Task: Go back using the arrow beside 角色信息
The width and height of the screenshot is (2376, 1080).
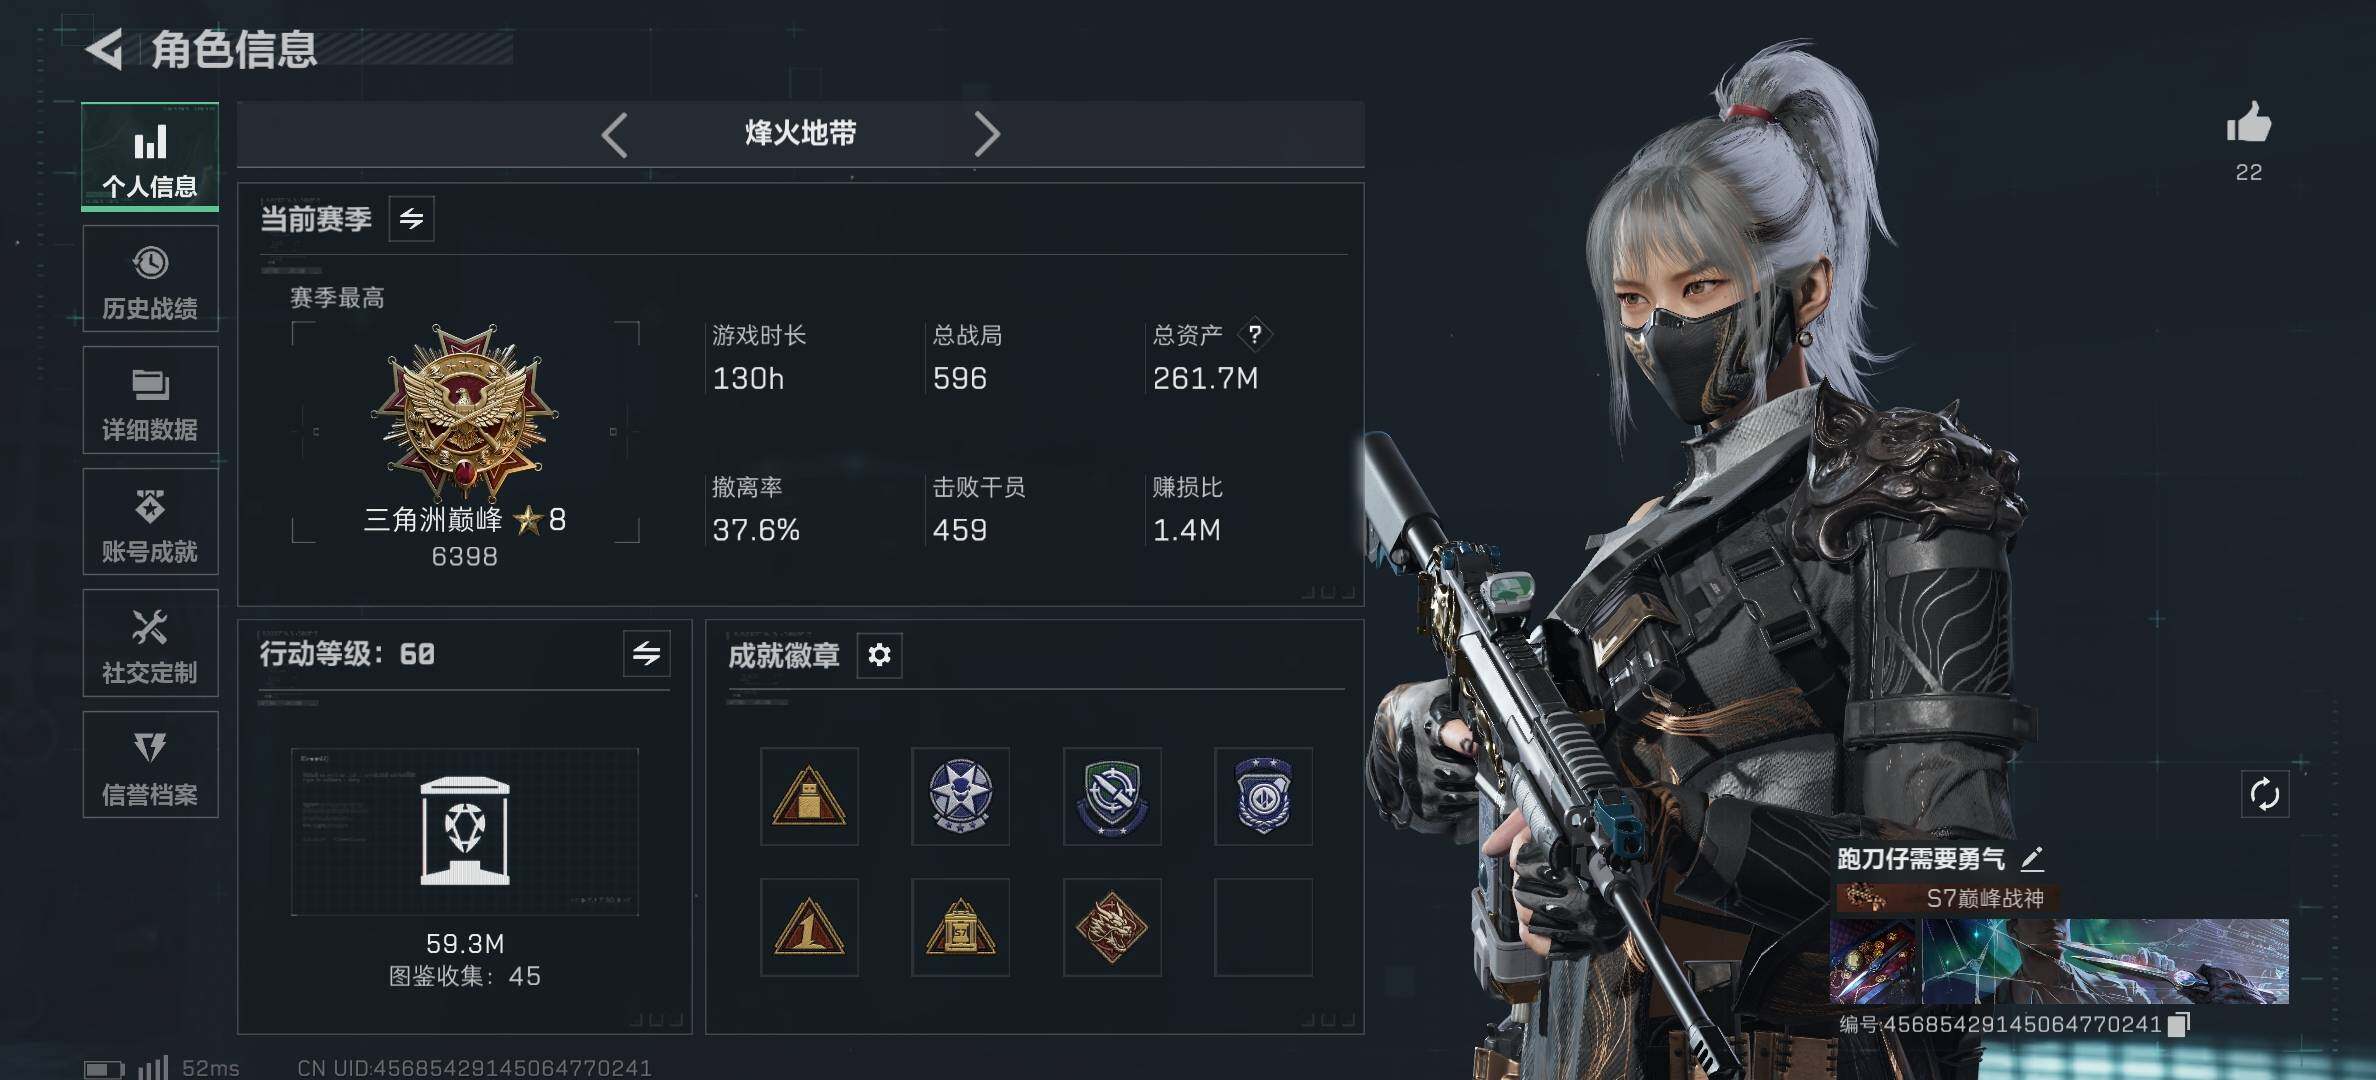Action: click(x=105, y=49)
